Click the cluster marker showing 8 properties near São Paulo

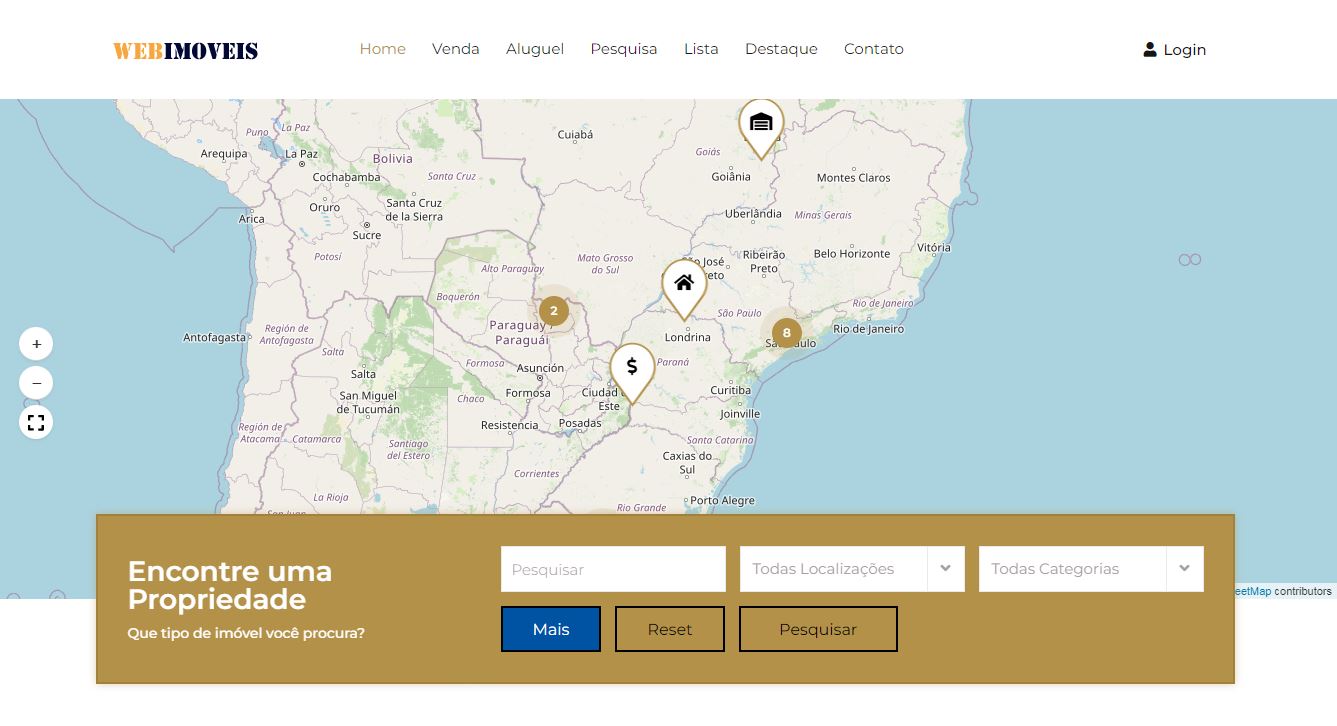(786, 332)
